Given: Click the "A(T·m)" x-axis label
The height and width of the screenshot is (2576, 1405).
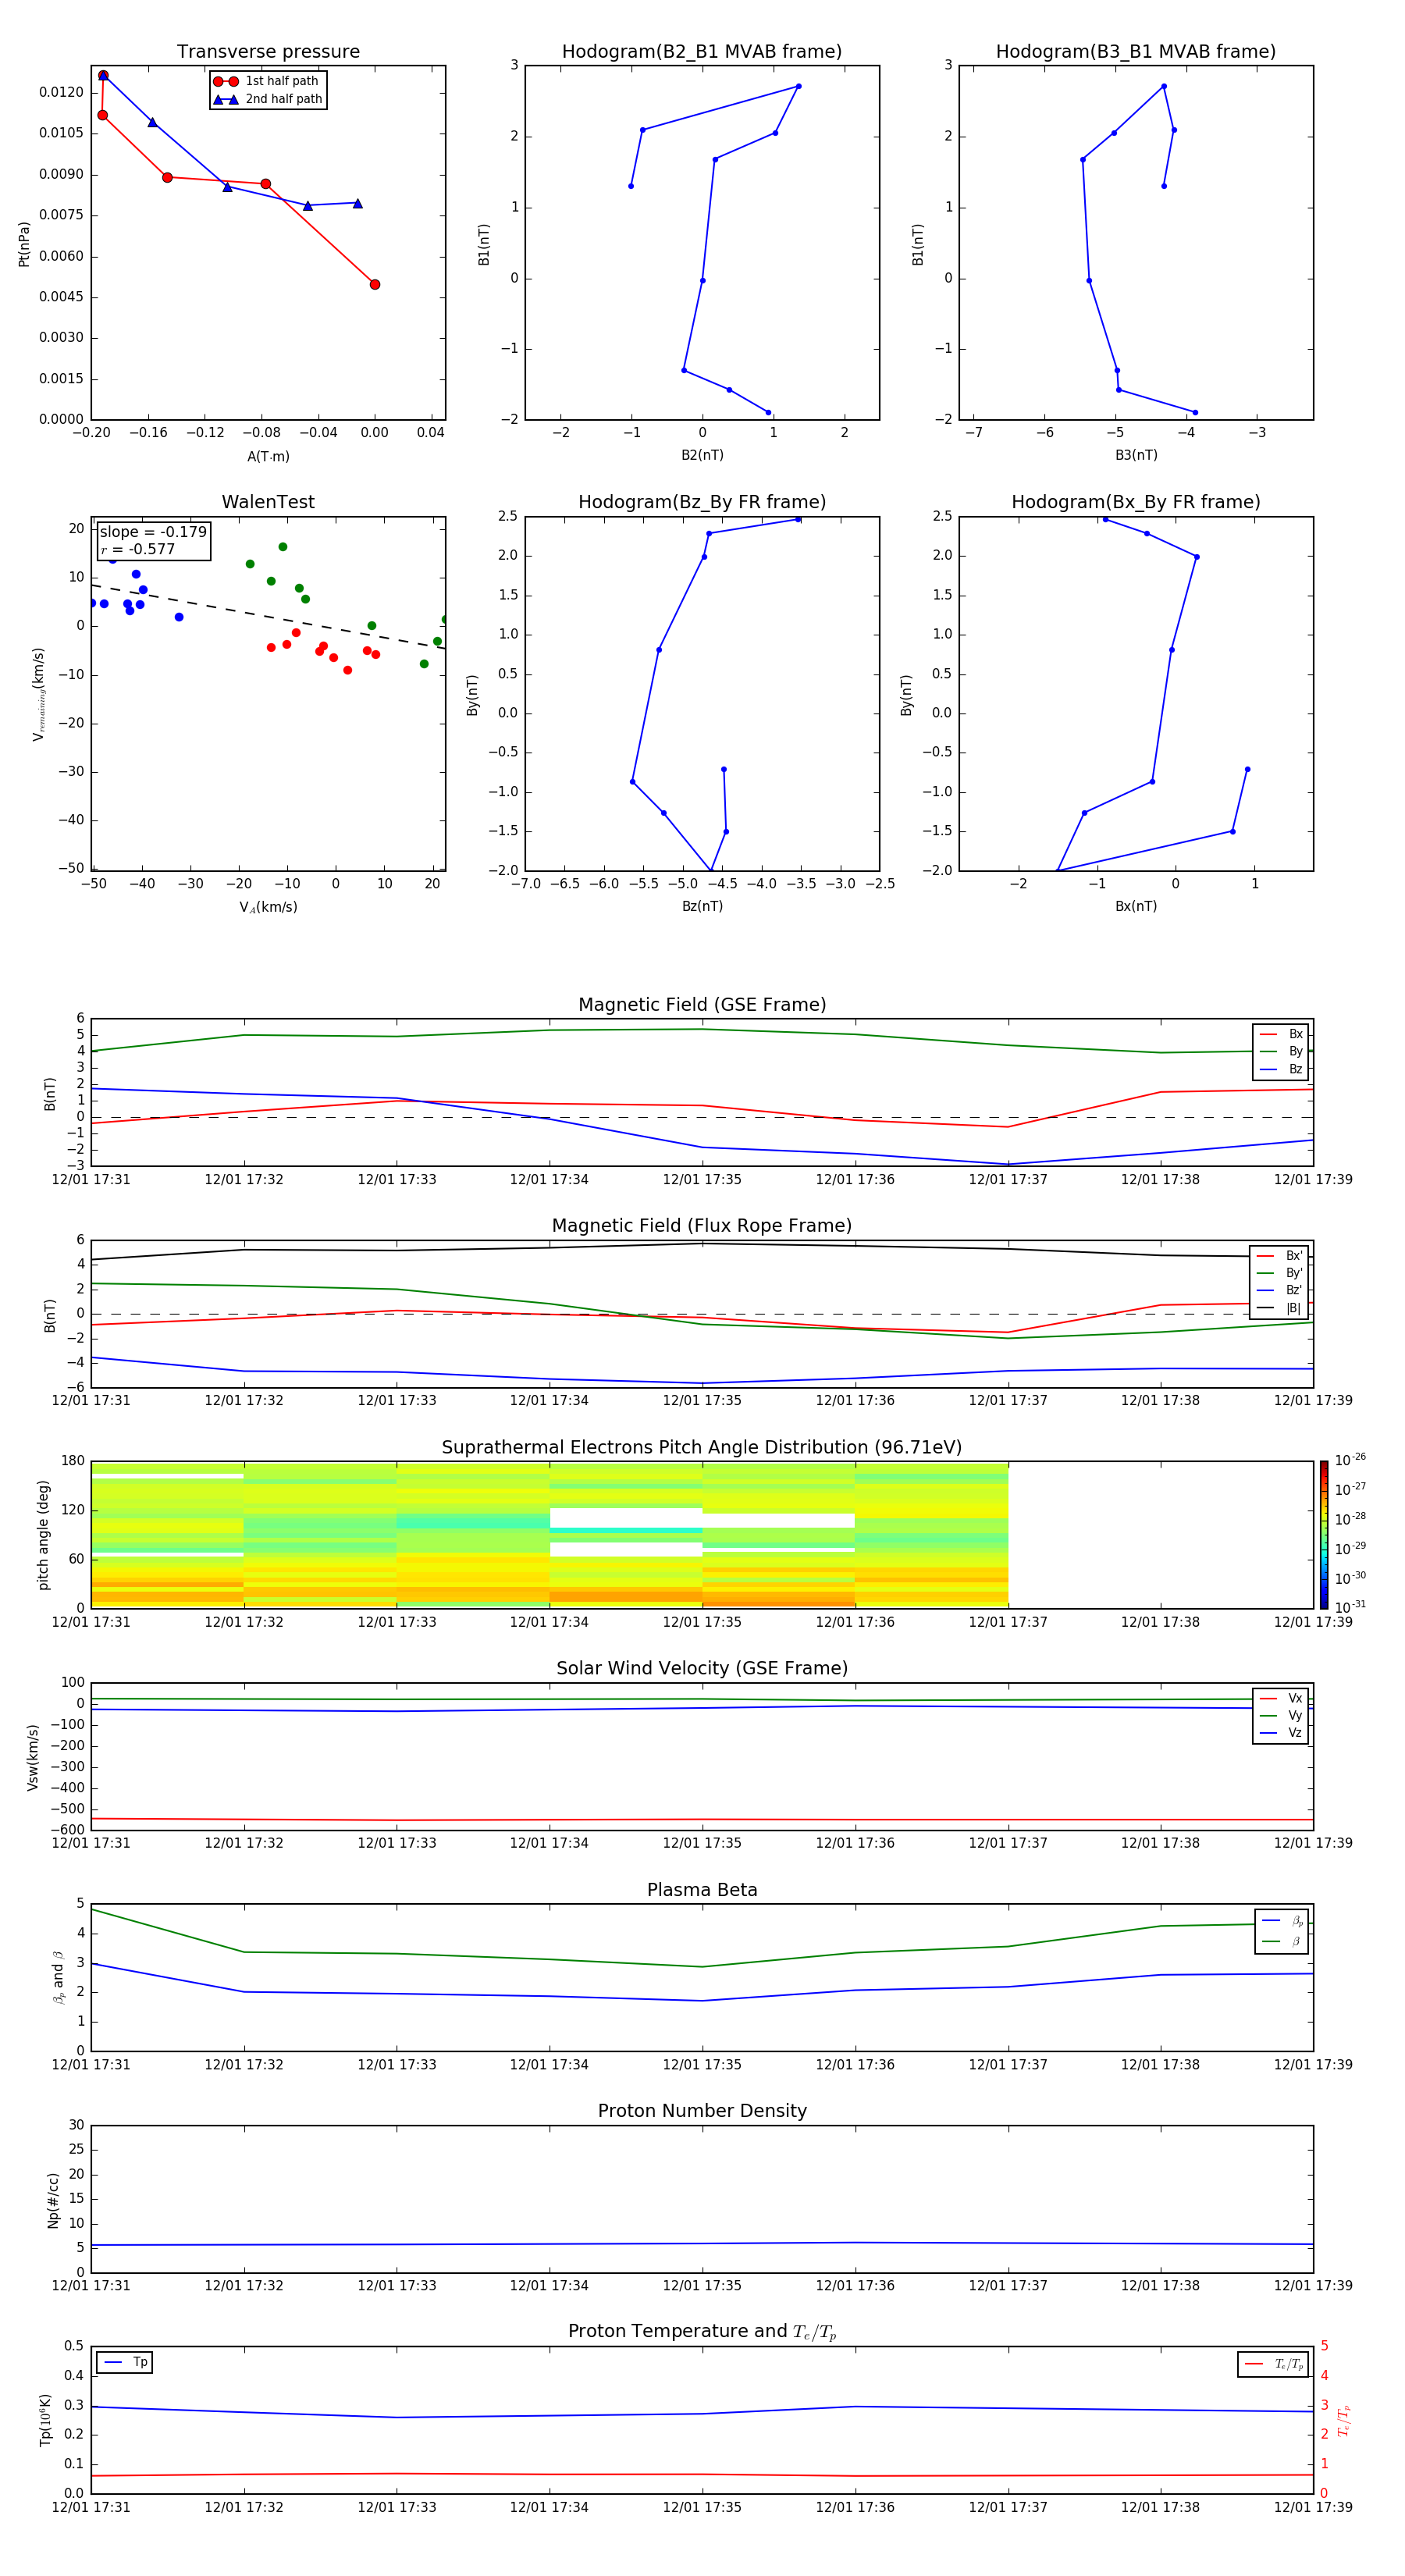Looking at the screenshot, I should (268, 457).
